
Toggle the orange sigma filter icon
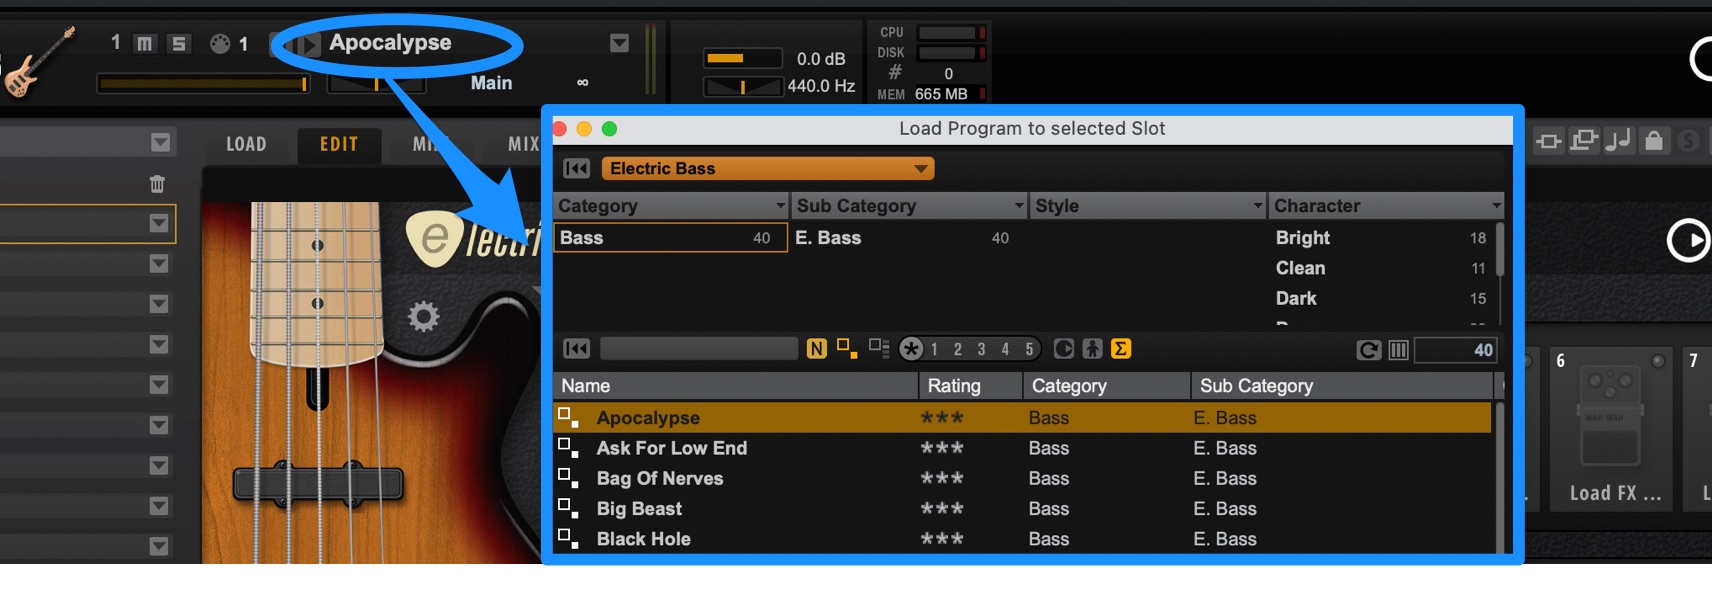click(1121, 348)
